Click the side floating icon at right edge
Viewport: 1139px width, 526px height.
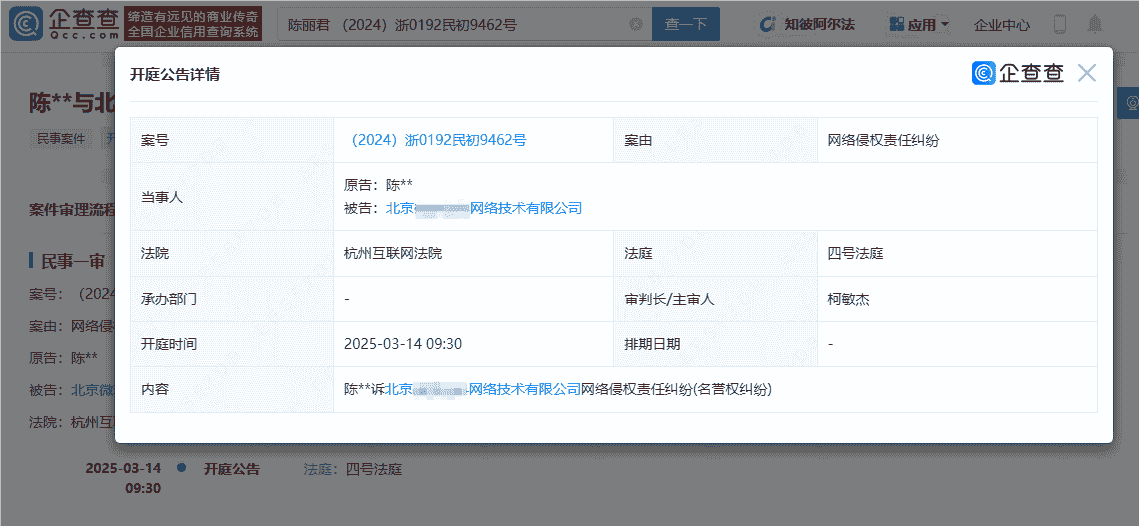[1131, 102]
